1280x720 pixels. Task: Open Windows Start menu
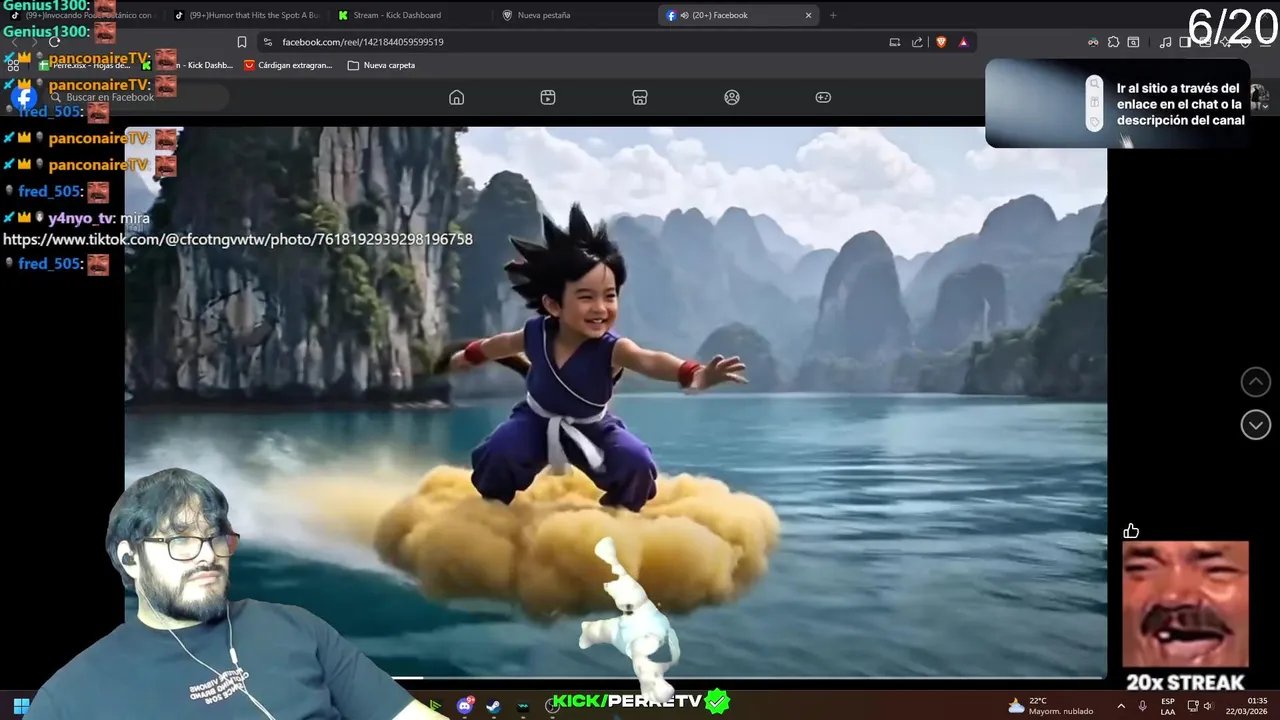click(20, 705)
